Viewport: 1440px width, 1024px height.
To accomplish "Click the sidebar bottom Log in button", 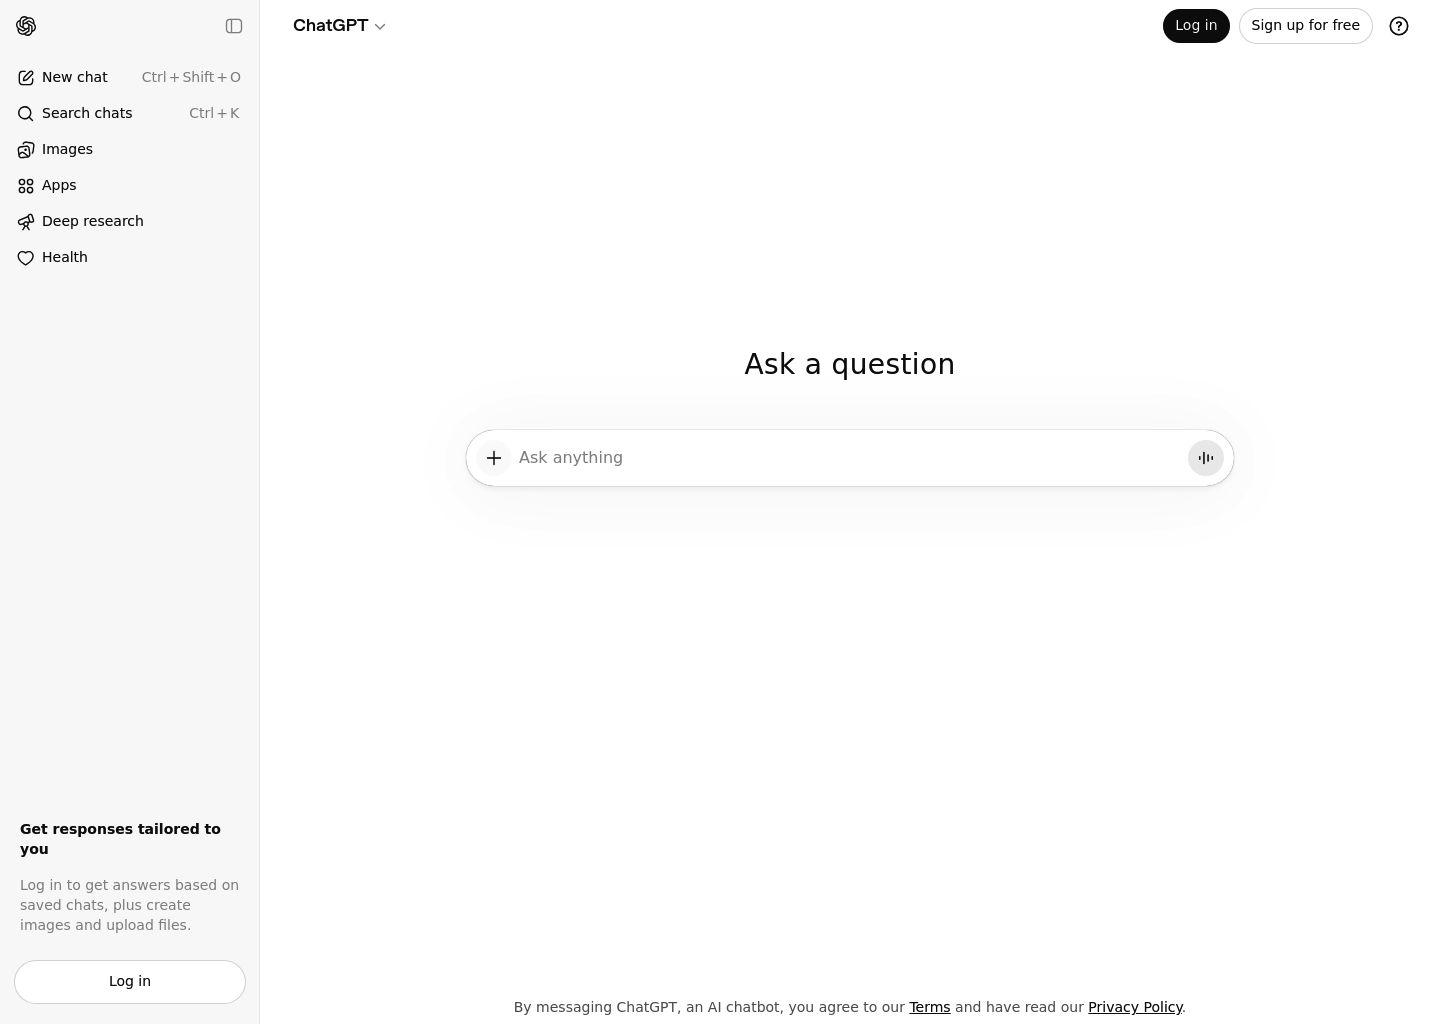I will point(130,981).
